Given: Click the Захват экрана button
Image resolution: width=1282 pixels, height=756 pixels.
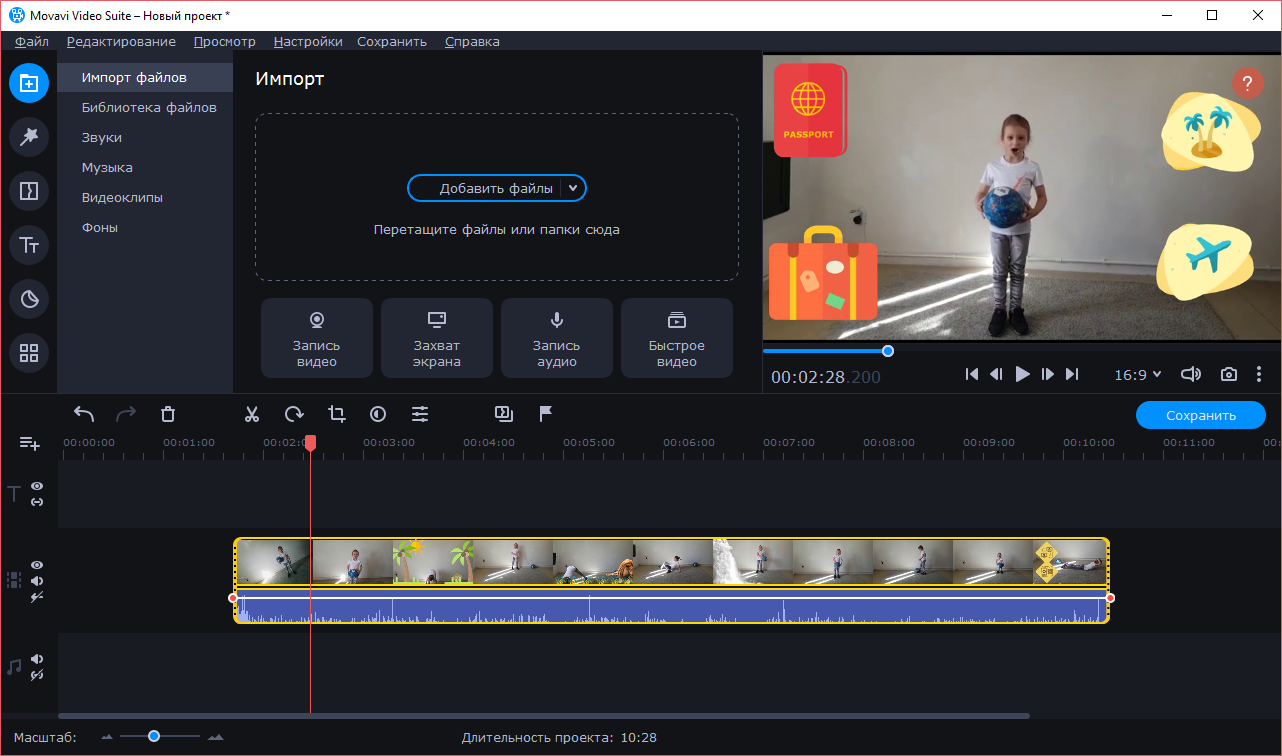Looking at the screenshot, I should pos(437,338).
